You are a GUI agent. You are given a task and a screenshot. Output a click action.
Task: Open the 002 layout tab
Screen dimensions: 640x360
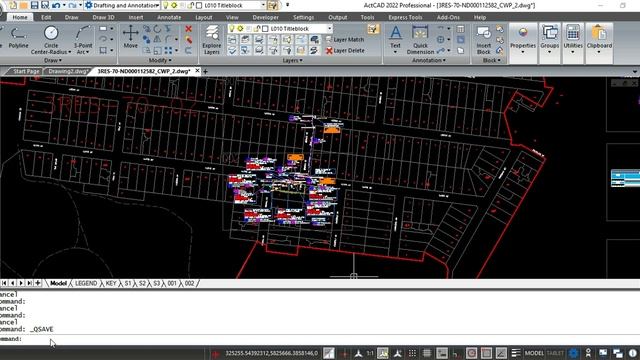click(x=189, y=283)
